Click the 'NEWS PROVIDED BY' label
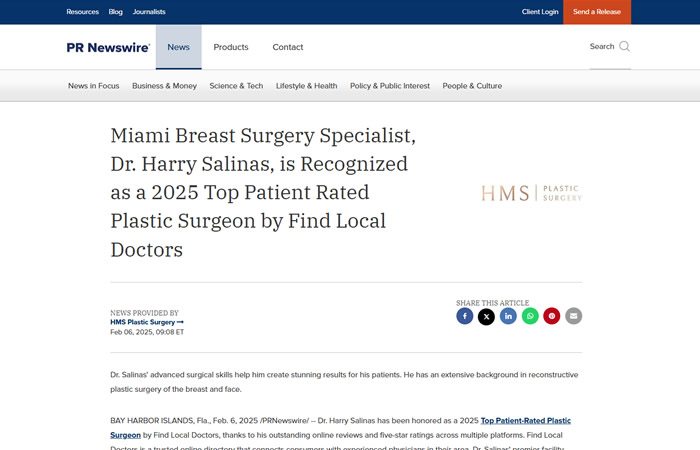The image size is (700, 450). point(144,313)
